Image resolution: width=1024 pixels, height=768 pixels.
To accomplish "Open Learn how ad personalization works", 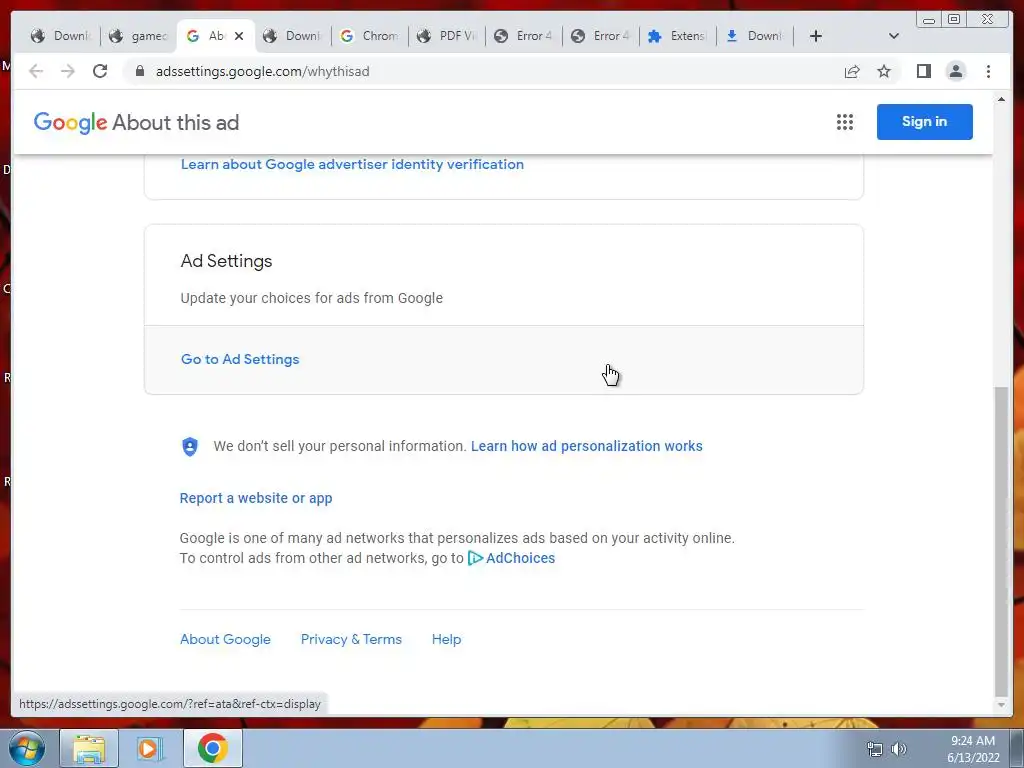I will click(x=586, y=446).
